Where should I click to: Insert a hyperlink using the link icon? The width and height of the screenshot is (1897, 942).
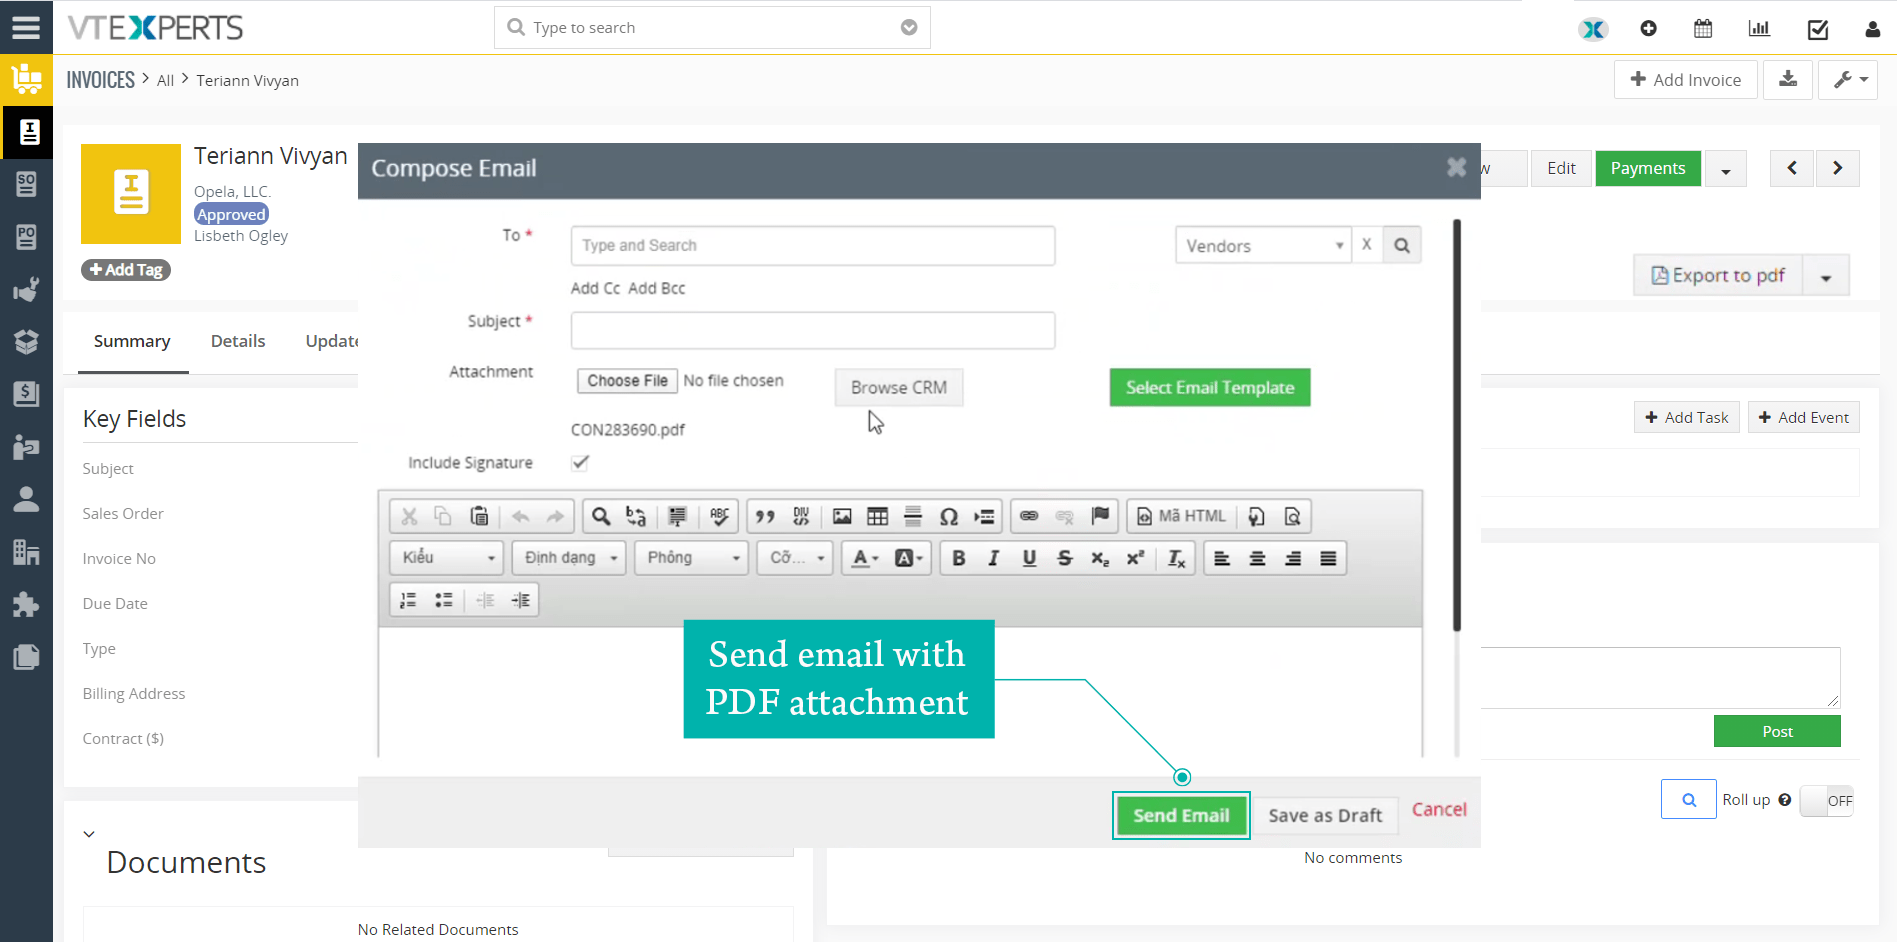click(1029, 516)
